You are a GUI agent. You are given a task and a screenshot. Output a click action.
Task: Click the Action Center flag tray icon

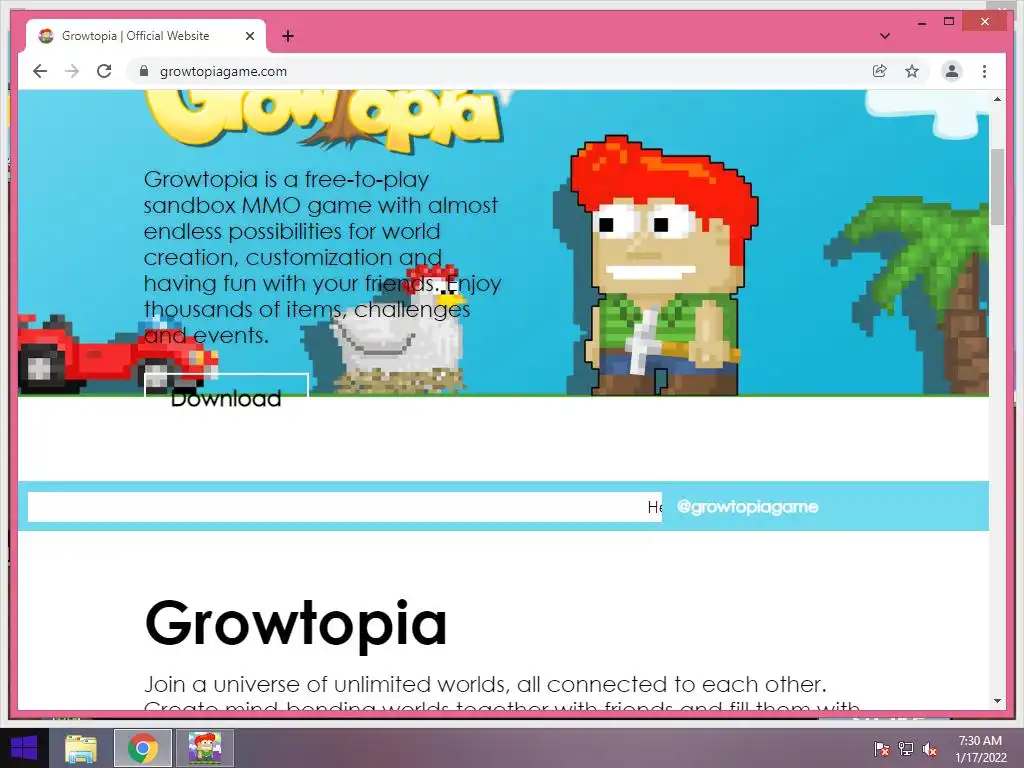click(x=881, y=749)
